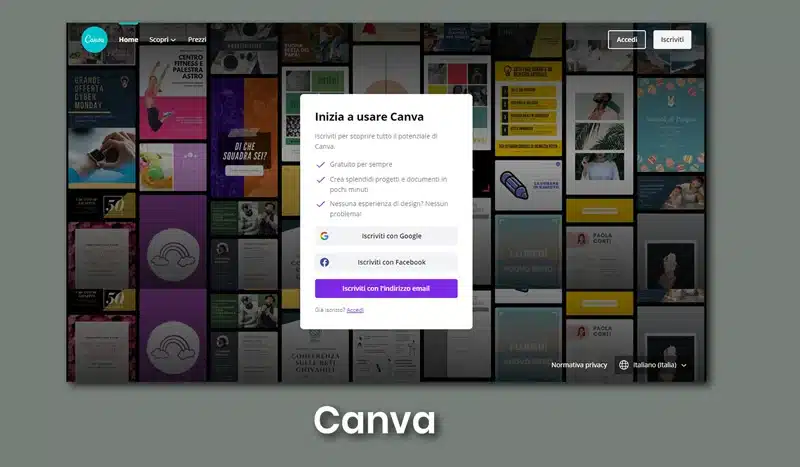Select the 'Di che squadra sei?' template
The width and height of the screenshot is (800, 467).
coord(244,137)
